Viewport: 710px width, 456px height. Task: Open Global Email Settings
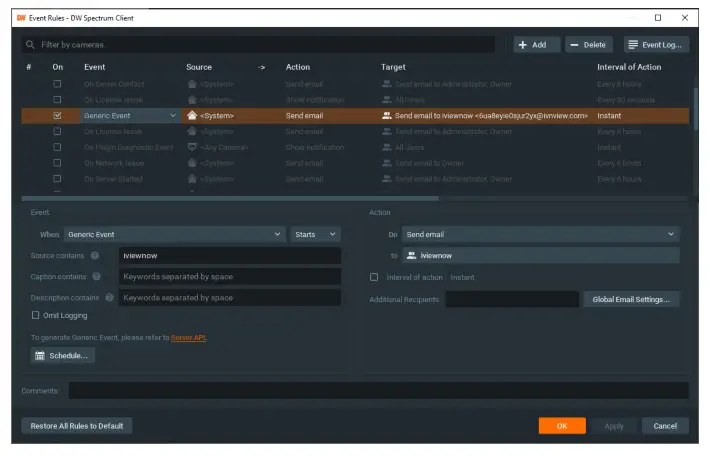(631, 299)
